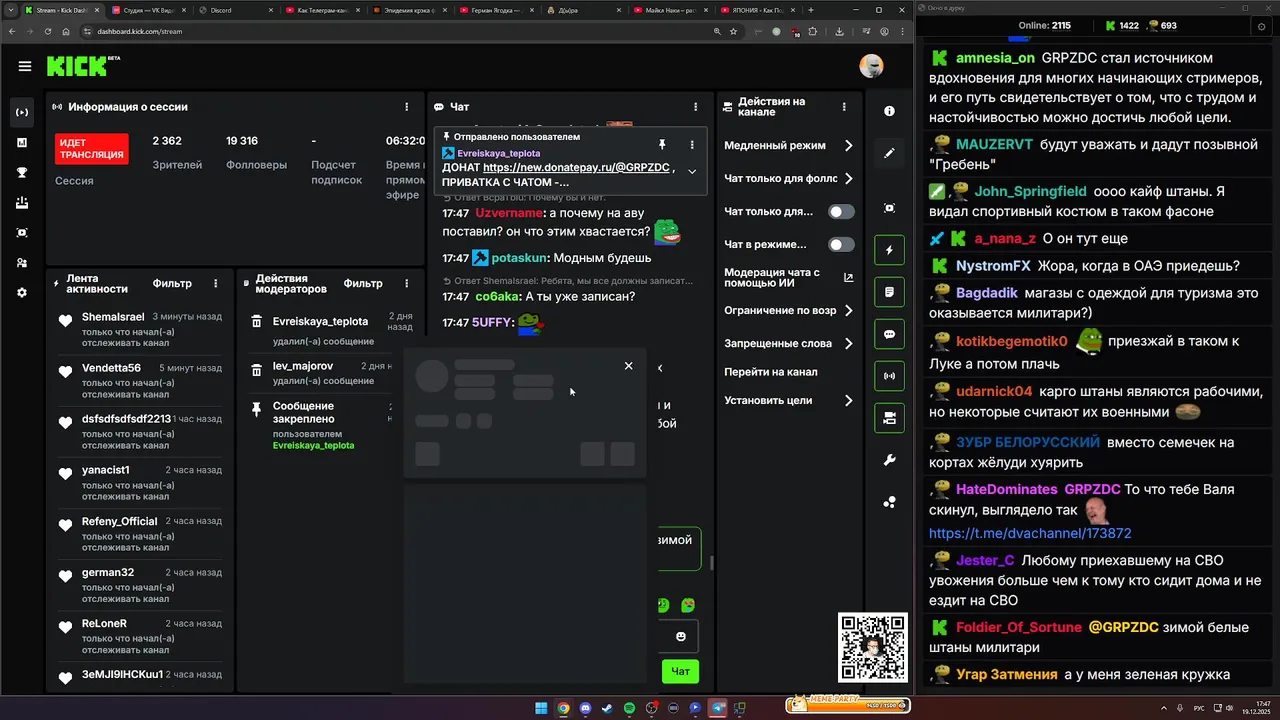Open the community users icon in the left sidebar

tap(22, 263)
